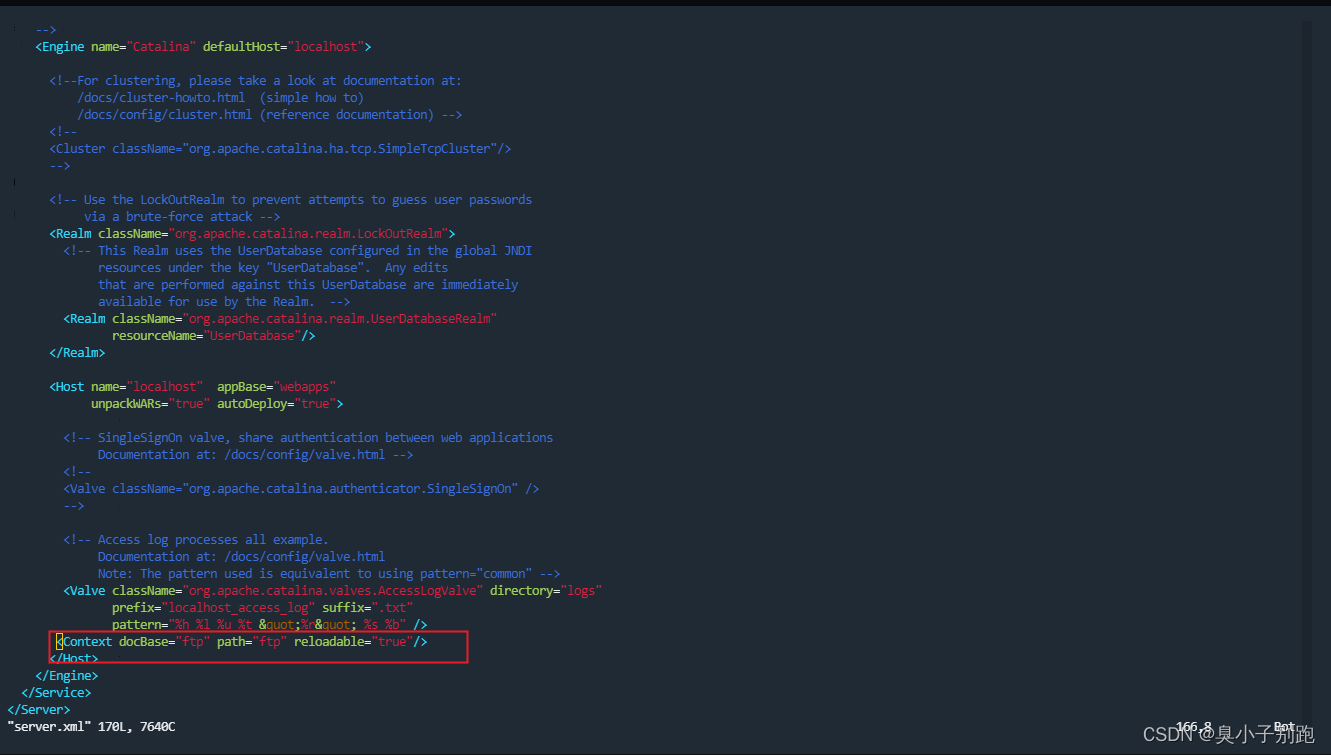Click the closing </Host> tag
The width and height of the screenshot is (1331, 755).
point(74,659)
